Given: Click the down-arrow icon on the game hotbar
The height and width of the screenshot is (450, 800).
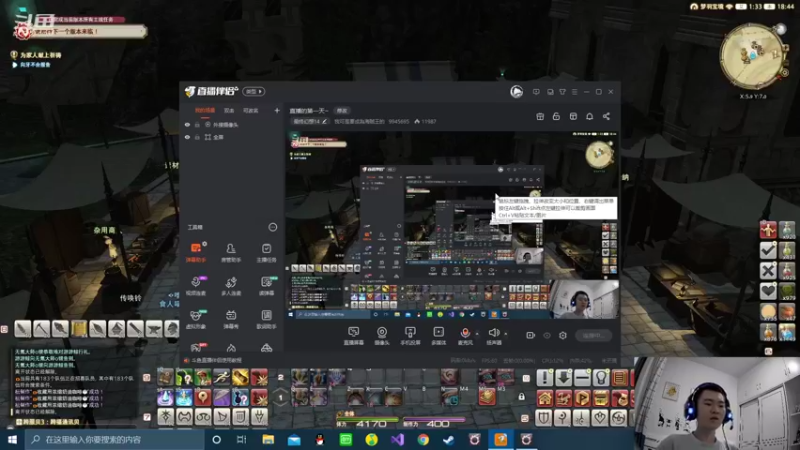Looking at the screenshot, I should (x=563, y=378).
